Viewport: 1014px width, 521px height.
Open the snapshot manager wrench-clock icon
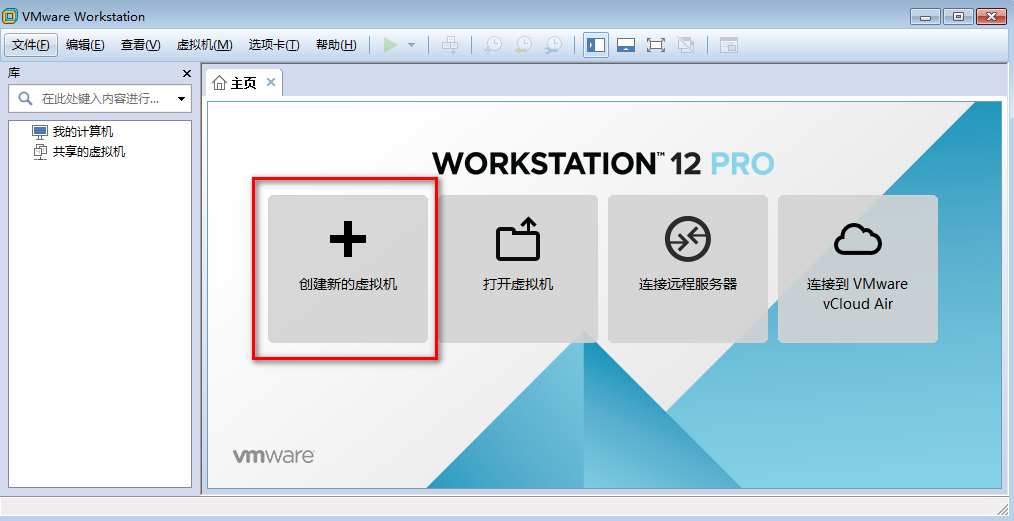[553, 45]
